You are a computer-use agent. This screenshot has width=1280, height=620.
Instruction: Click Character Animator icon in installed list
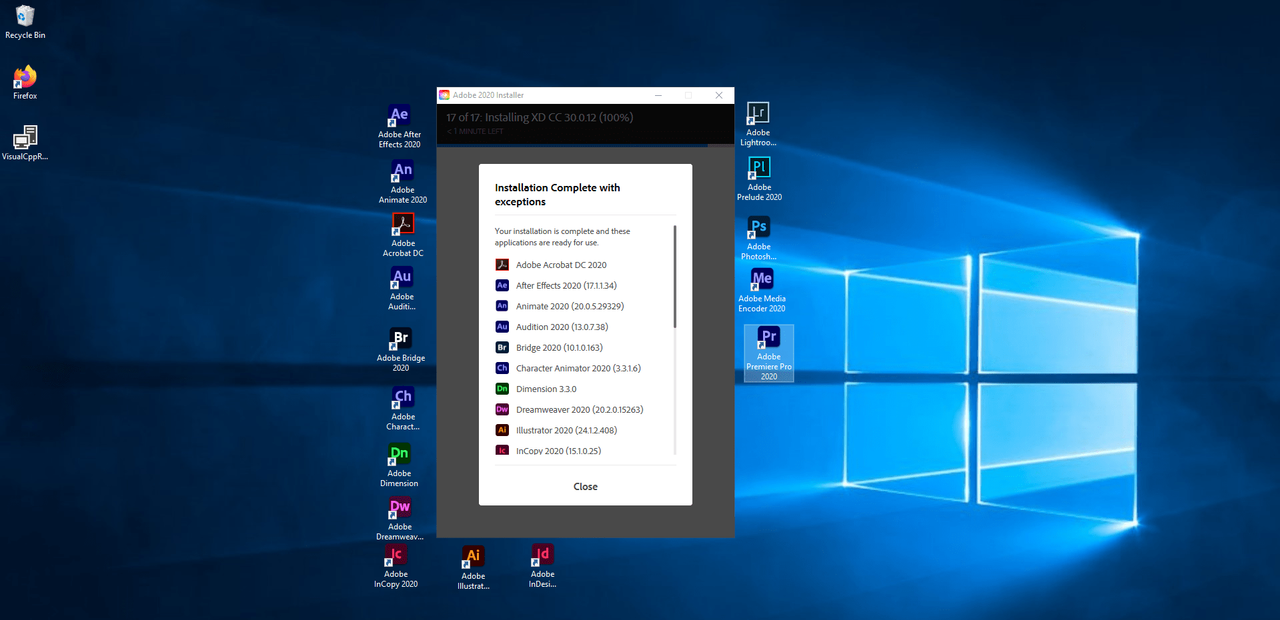pyautogui.click(x=502, y=368)
